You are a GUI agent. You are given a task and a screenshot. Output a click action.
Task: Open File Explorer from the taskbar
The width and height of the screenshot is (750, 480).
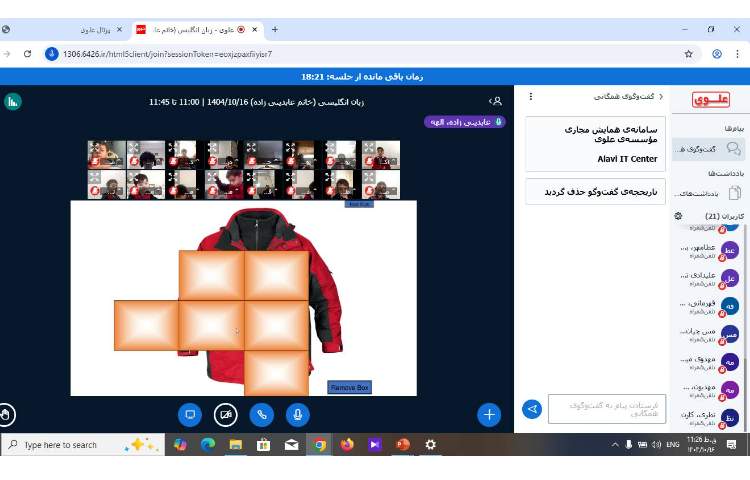point(235,445)
